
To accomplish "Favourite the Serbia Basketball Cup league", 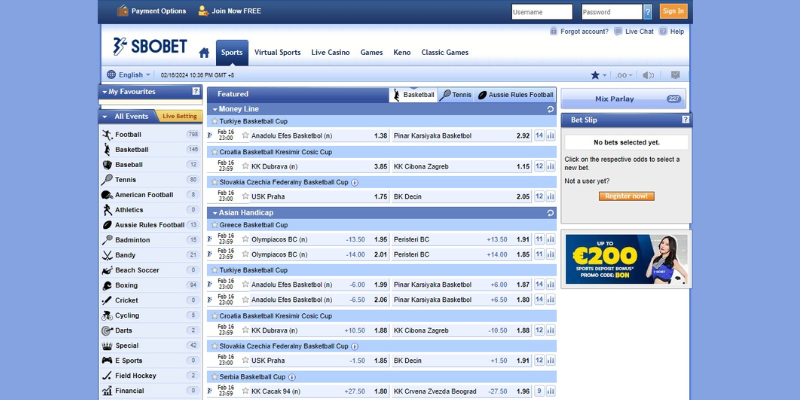I will (214, 377).
